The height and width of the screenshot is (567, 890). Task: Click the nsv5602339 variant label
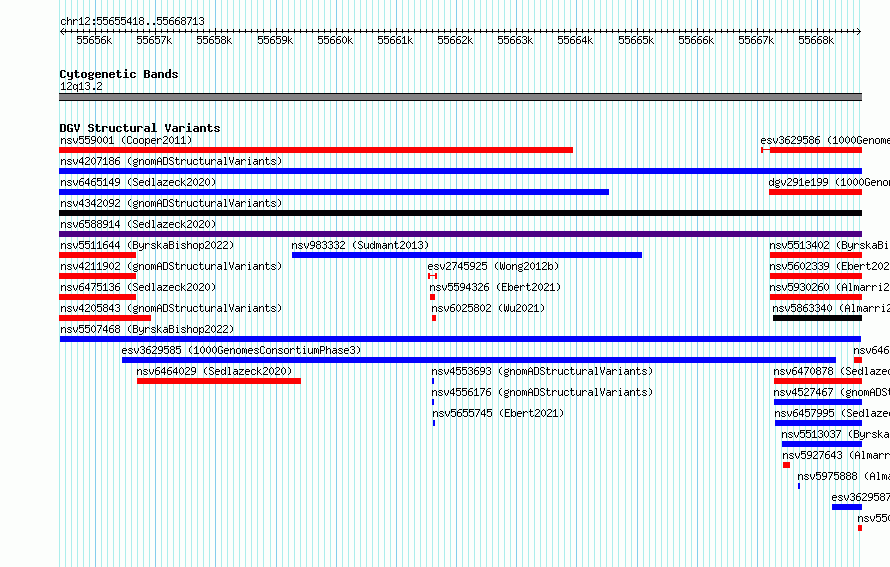coord(830,267)
